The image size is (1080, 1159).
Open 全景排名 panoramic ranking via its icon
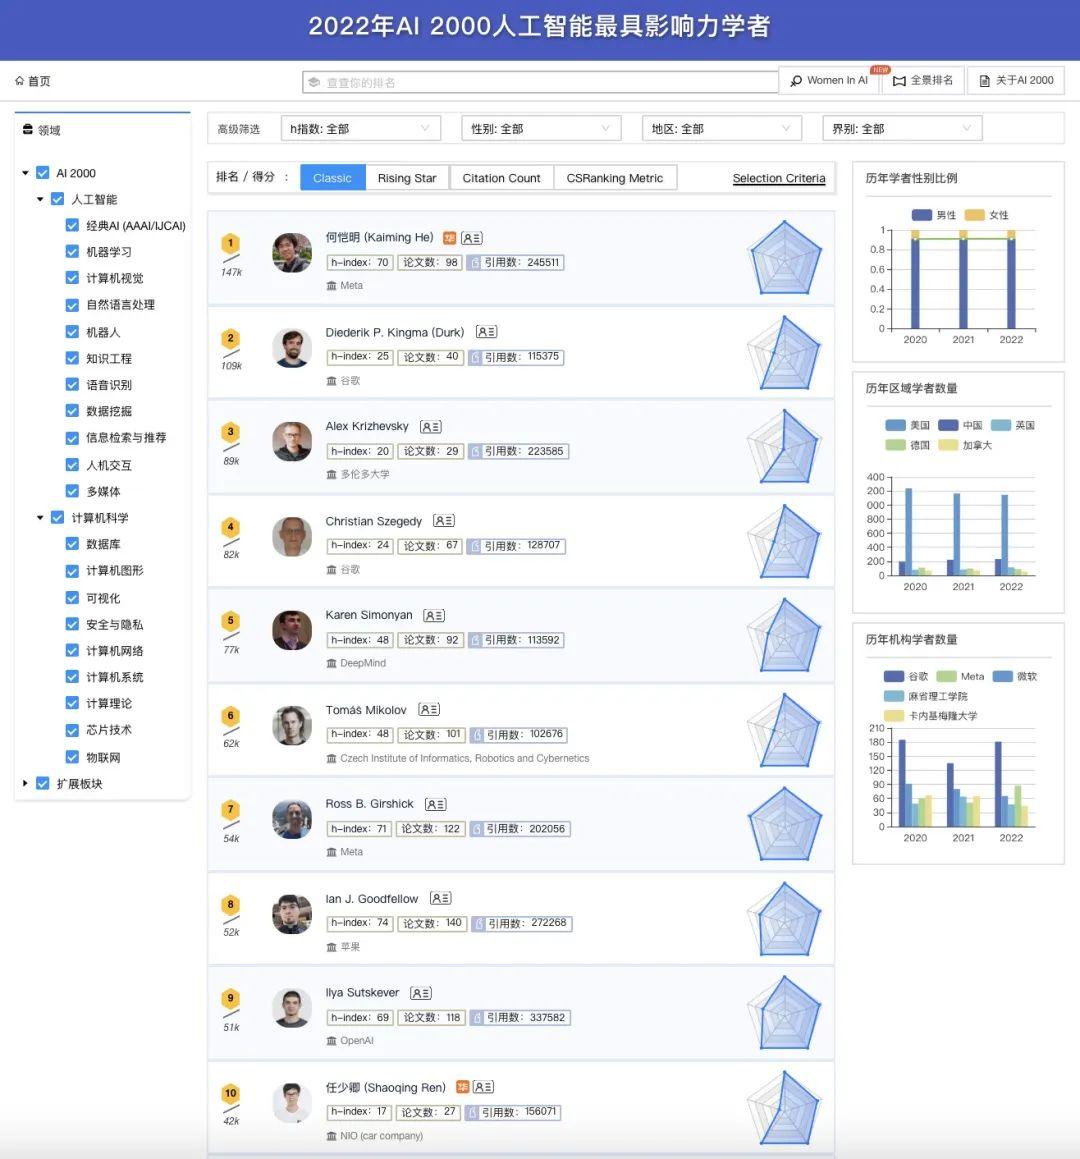(x=899, y=80)
